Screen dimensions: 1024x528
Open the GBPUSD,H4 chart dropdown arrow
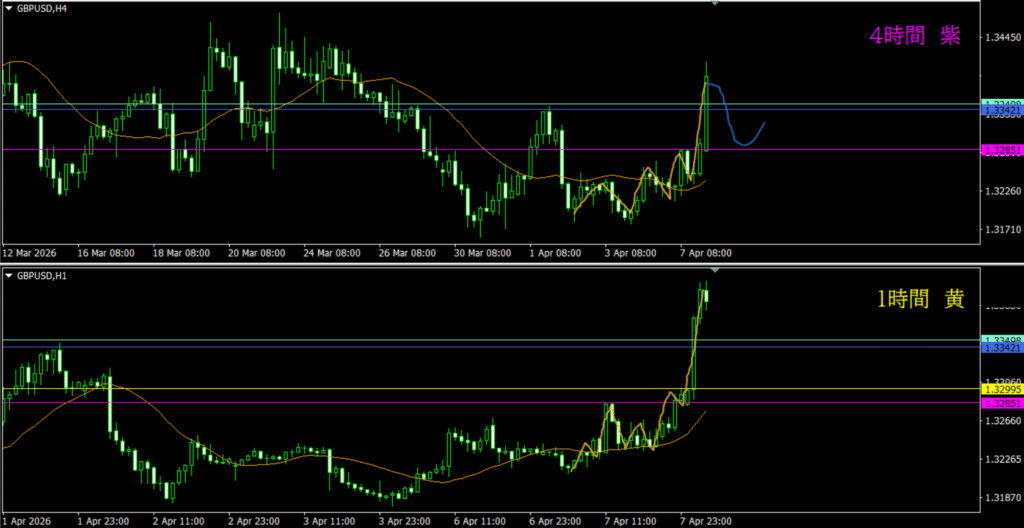point(8,7)
